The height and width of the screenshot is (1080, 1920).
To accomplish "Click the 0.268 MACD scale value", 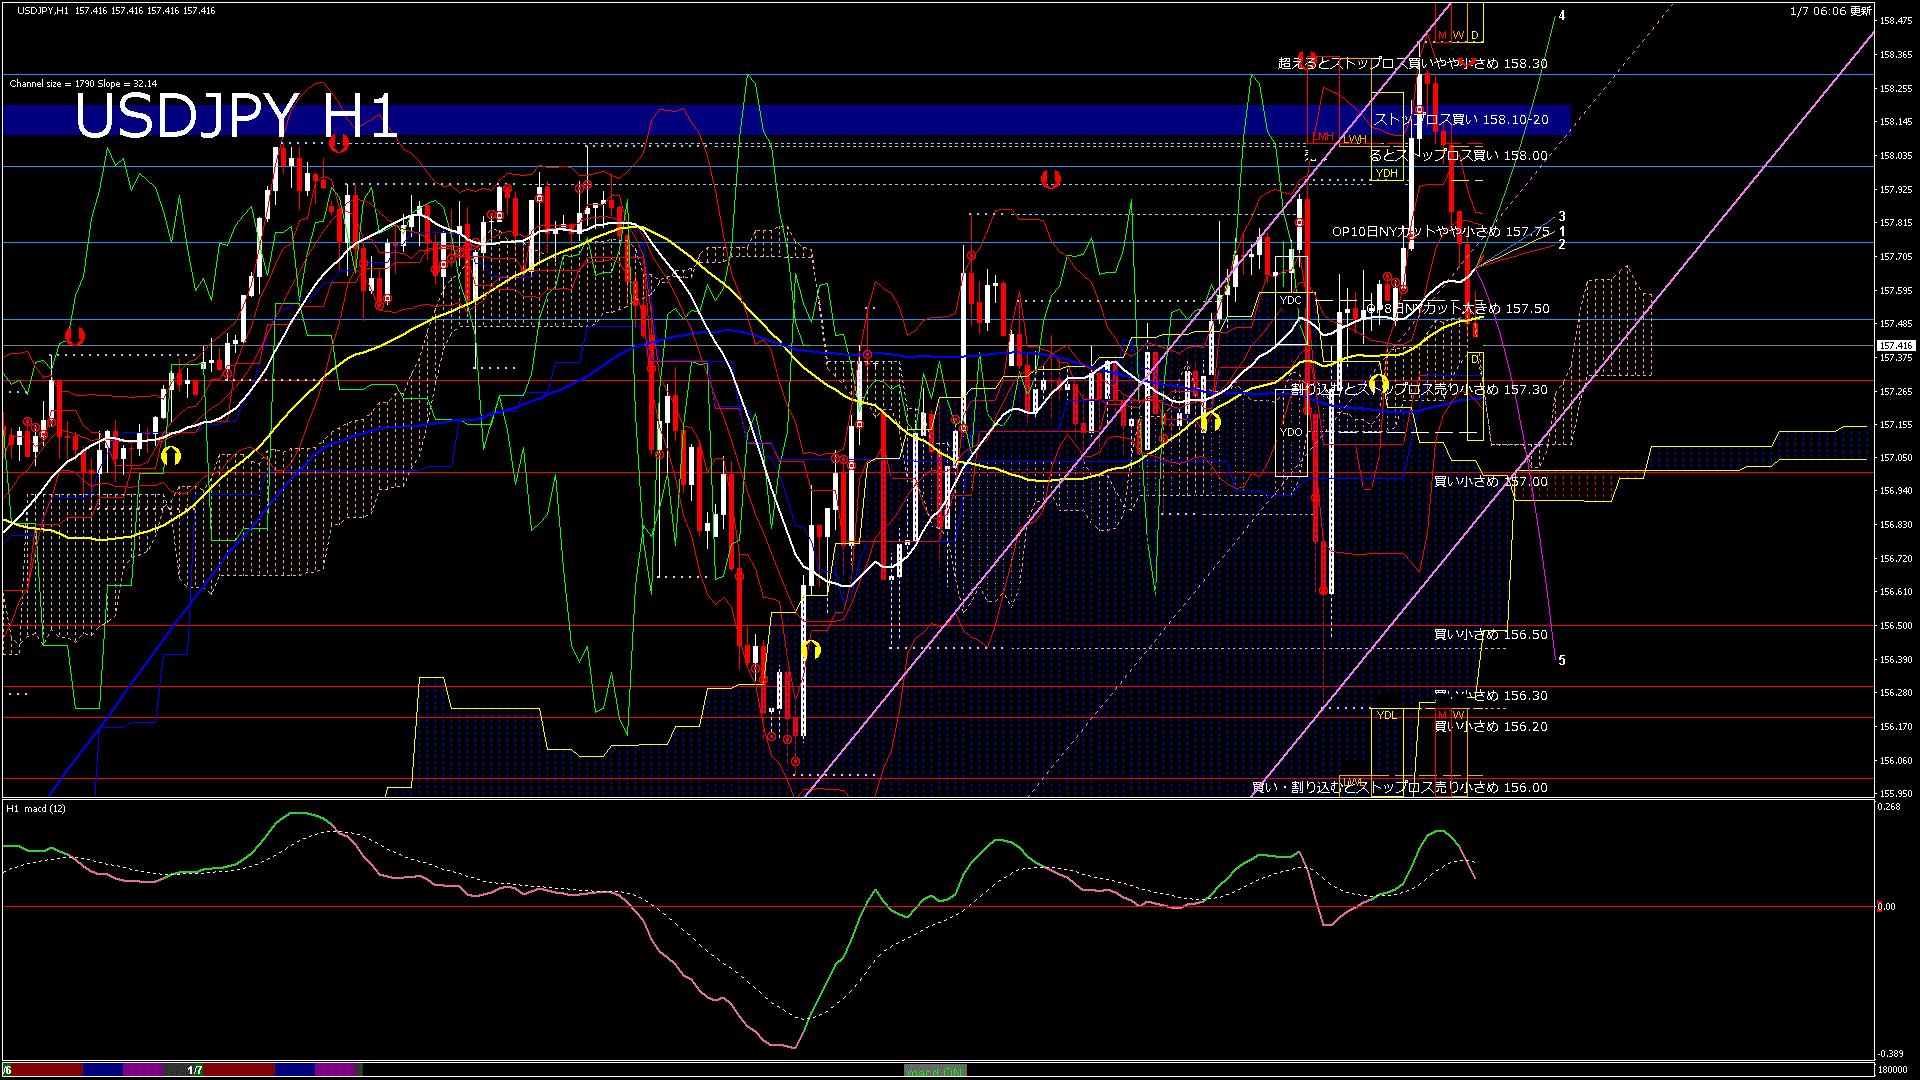I will click(x=1889, y=807).
